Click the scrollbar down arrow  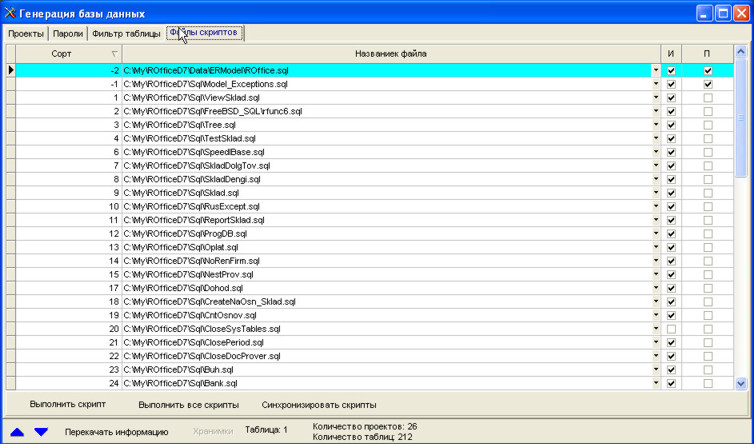[x=741, y=383]
